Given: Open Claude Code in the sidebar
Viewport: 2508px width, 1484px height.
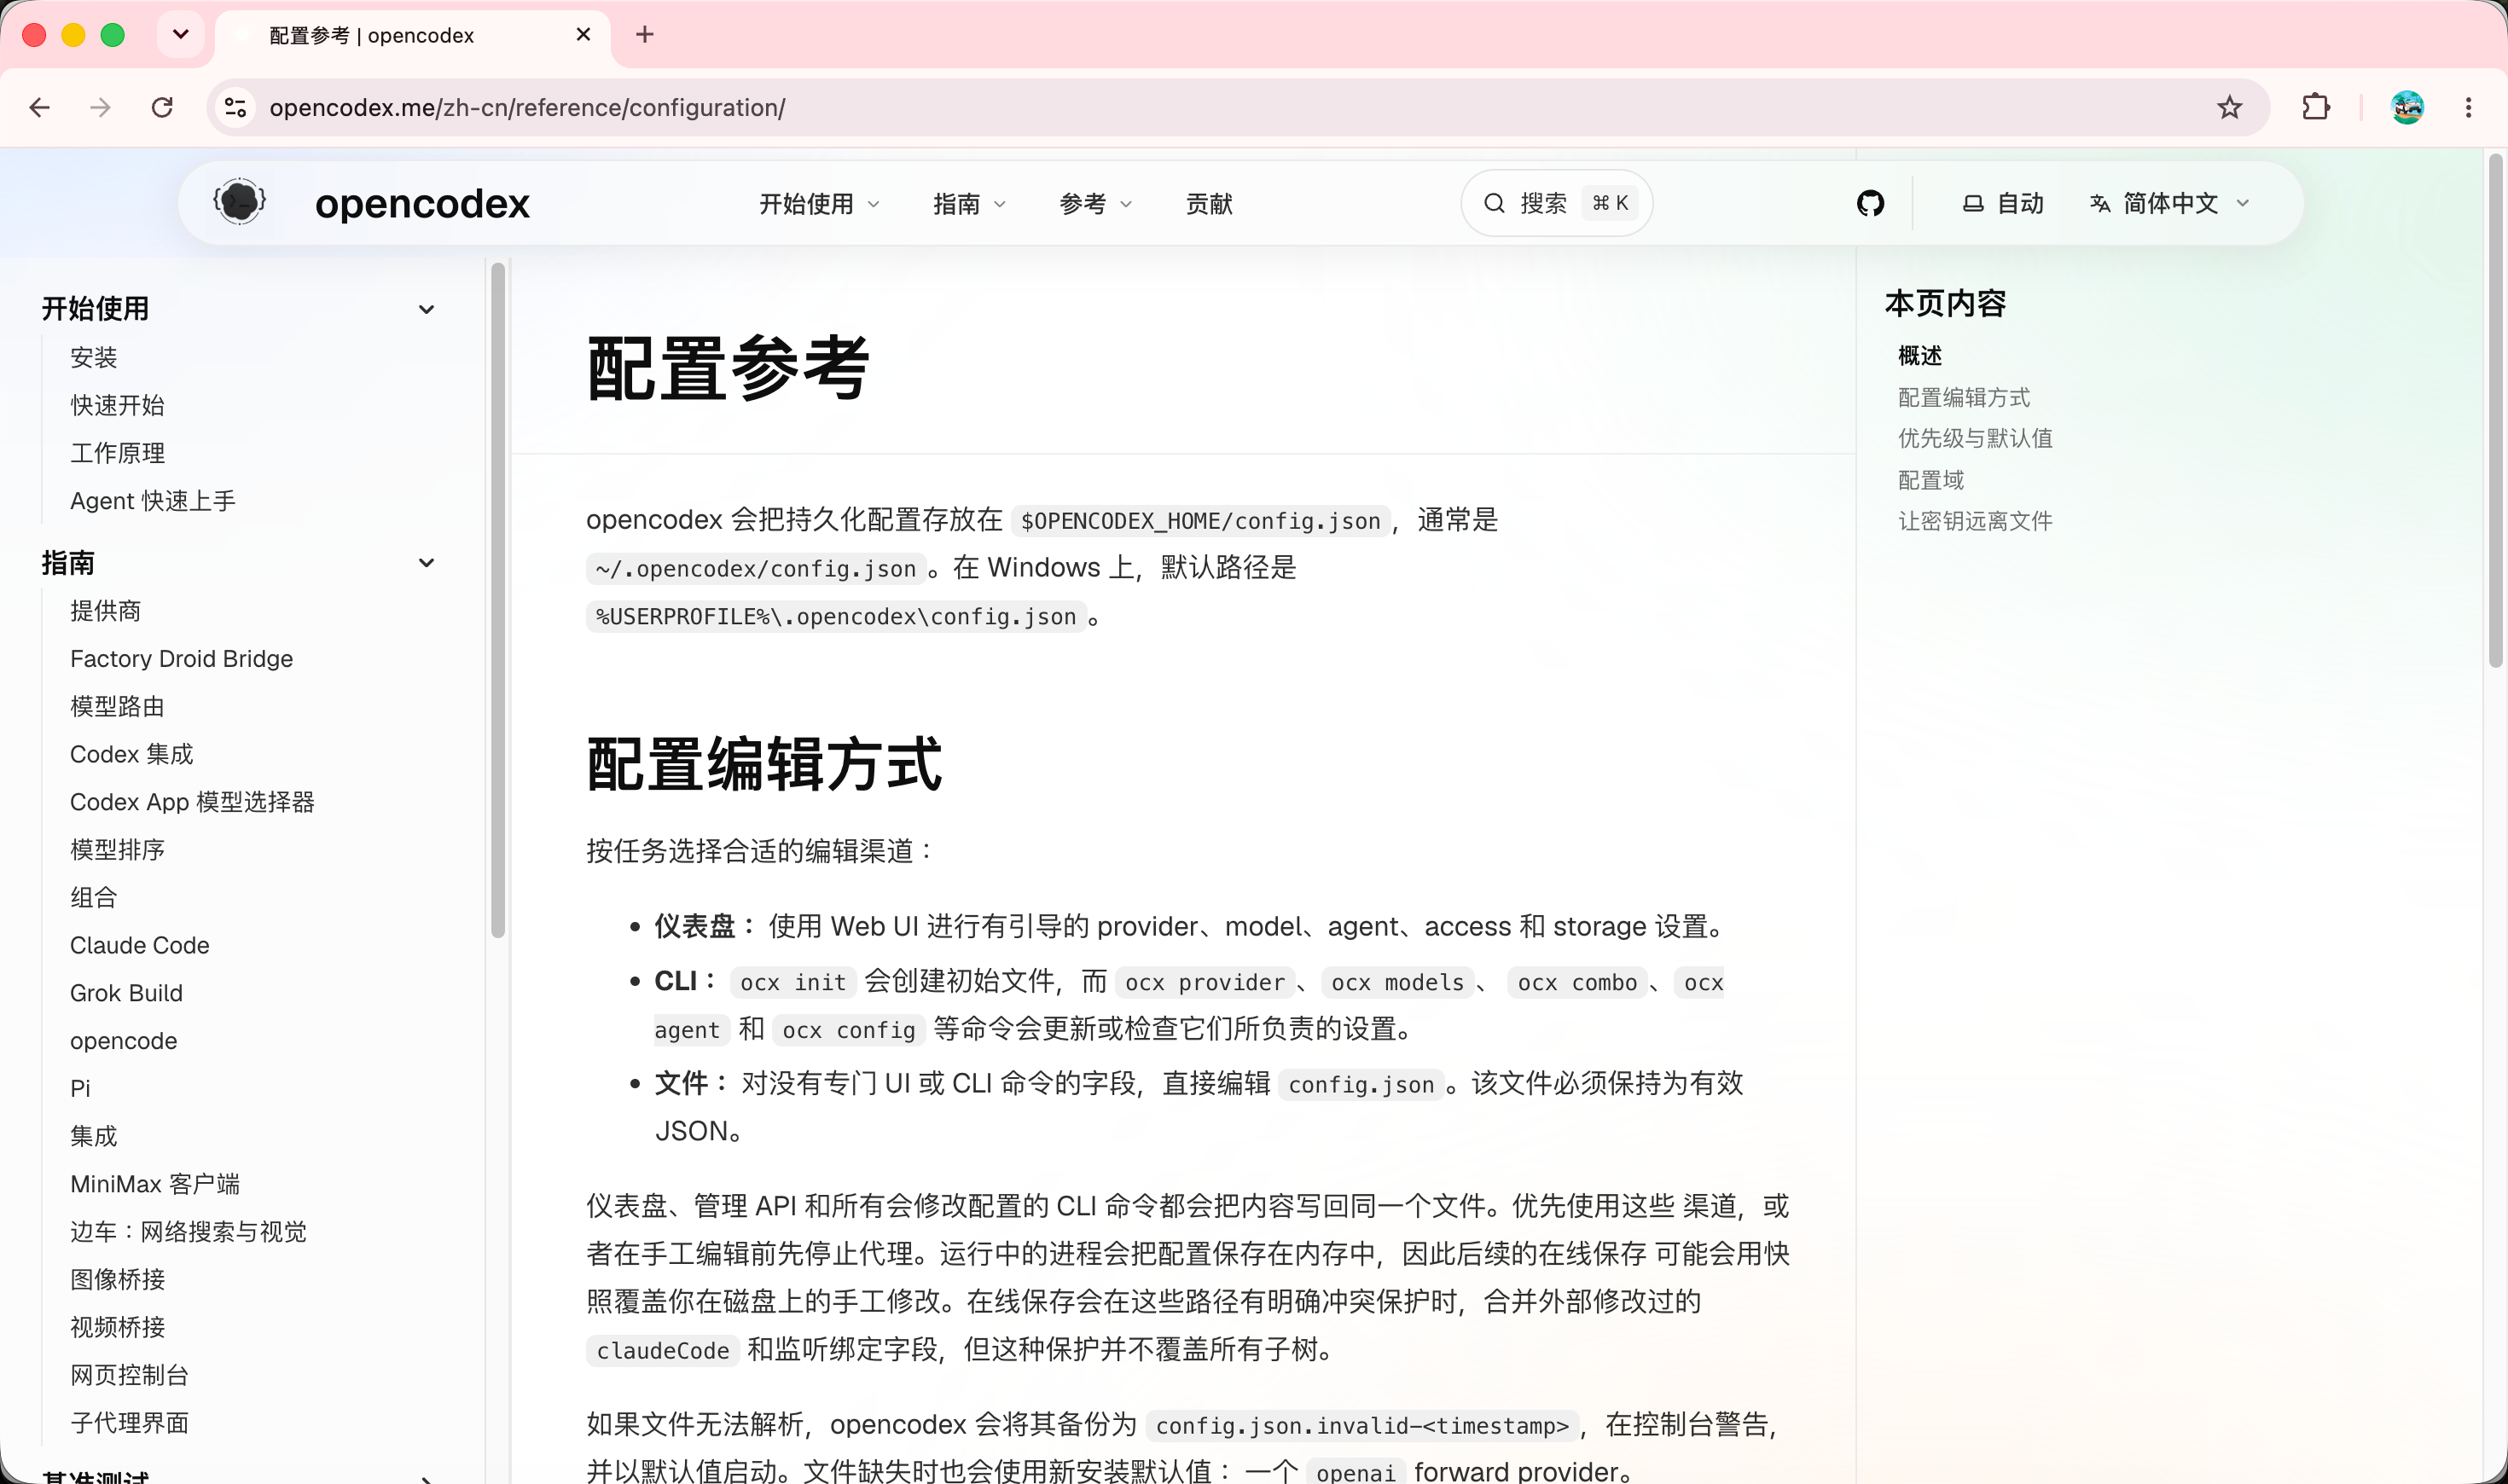Looking at the screenshot, I should (139, 945).
